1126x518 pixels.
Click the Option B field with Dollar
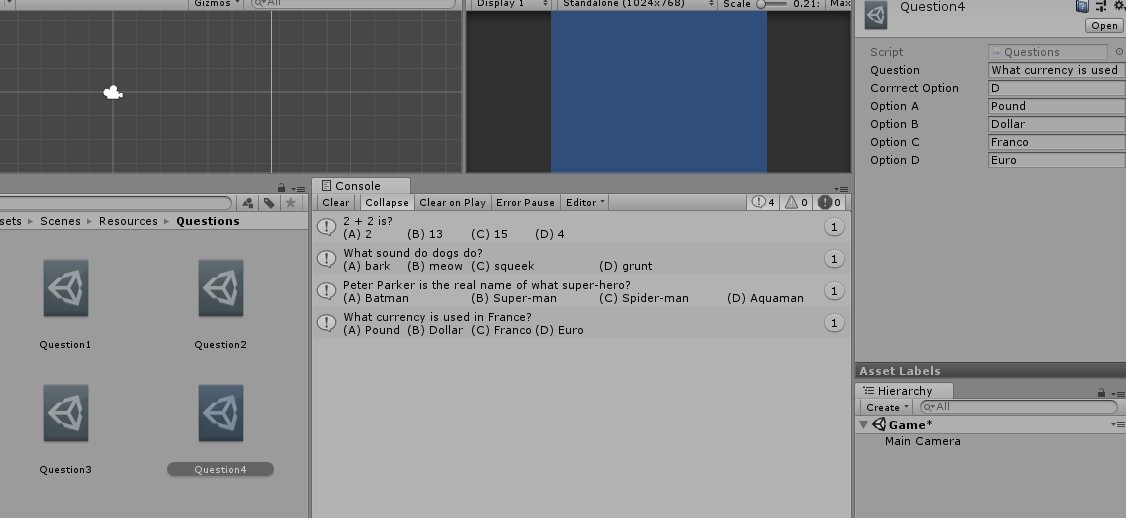pos(1056,124)
